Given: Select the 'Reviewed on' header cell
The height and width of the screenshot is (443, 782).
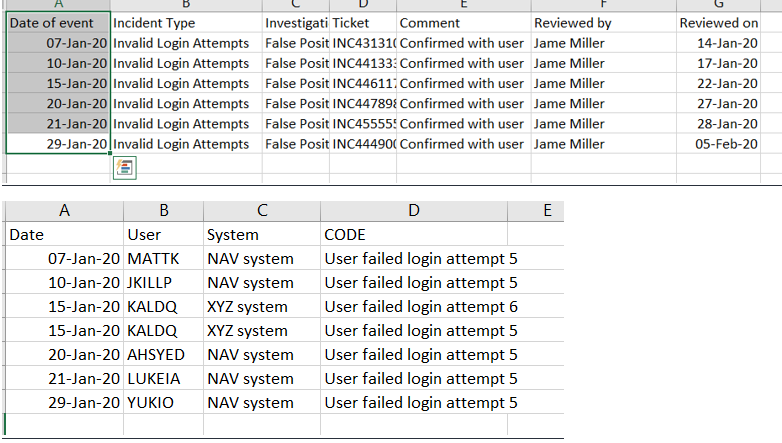Looking at the screenshot, I should pos(718,23).
